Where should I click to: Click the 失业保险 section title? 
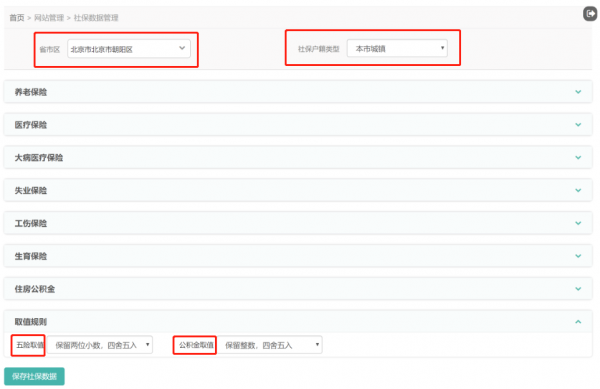[31, 190]
